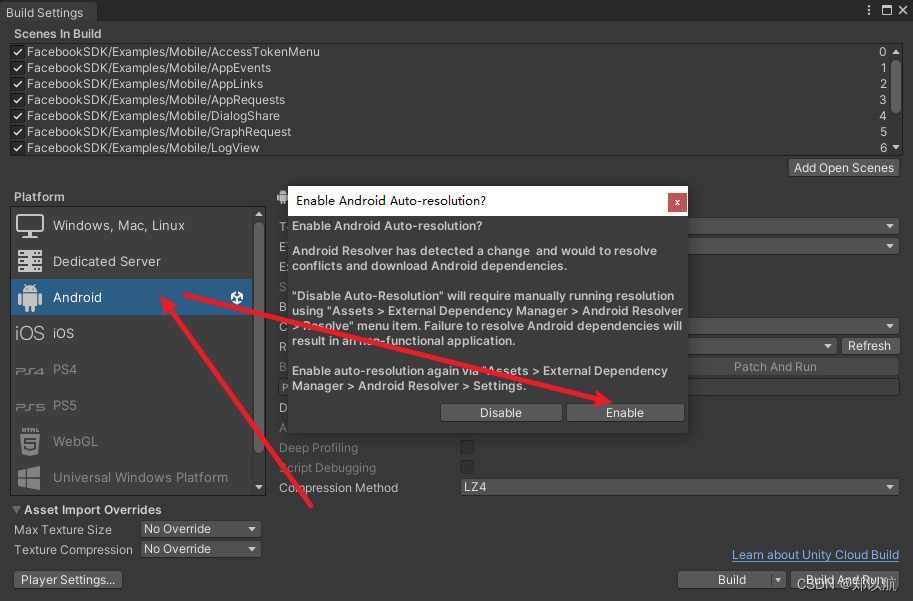Image resolution: width=913 pixels, height=601 pixels.
Task: Uncheck the DialogShare scene checkbox
Action: tap(18, 116)
